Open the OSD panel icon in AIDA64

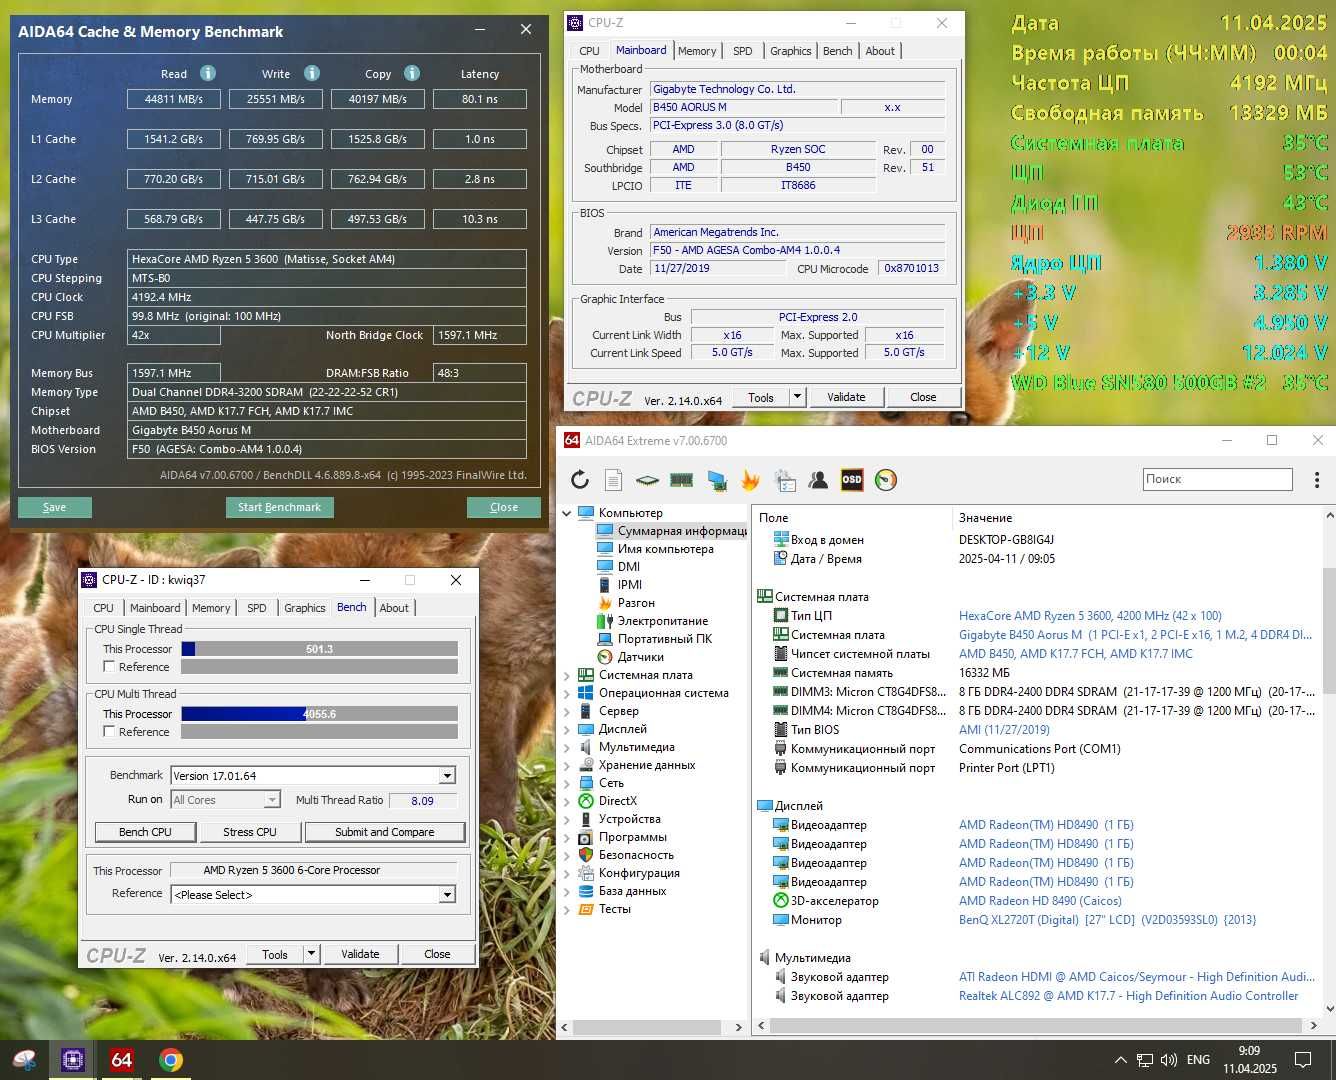coord(852,480)
